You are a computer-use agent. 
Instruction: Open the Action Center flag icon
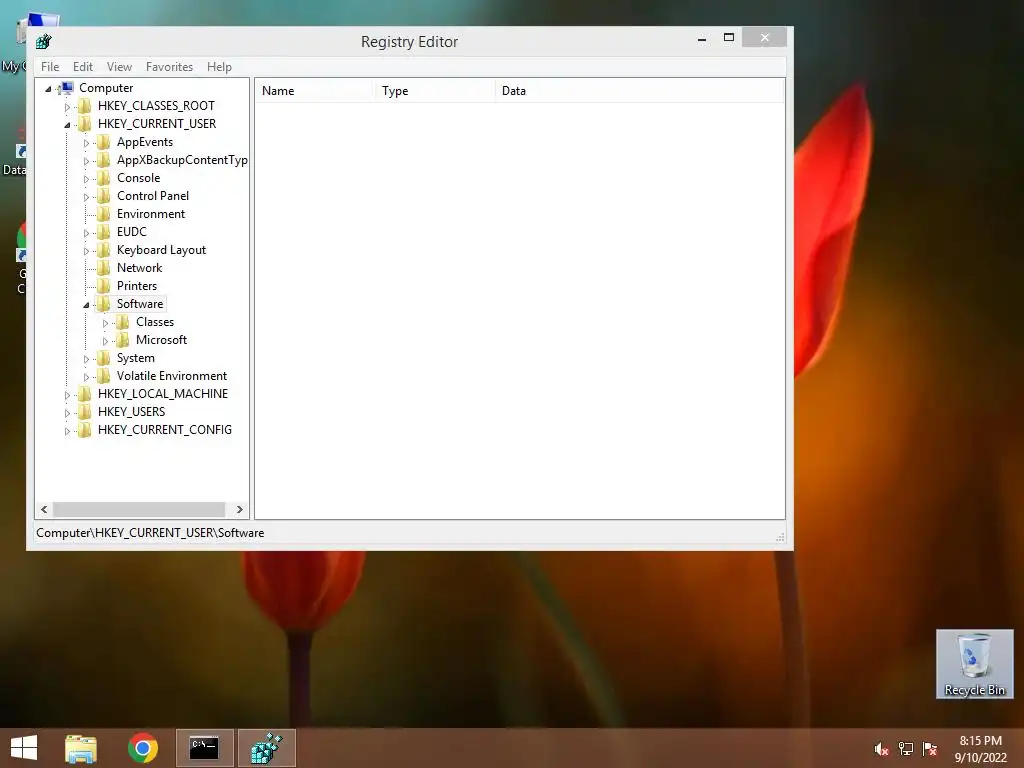930,749
